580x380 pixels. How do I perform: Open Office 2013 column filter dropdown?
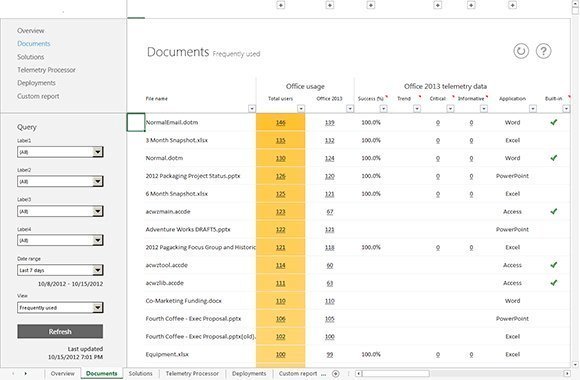tap(350, 108)
